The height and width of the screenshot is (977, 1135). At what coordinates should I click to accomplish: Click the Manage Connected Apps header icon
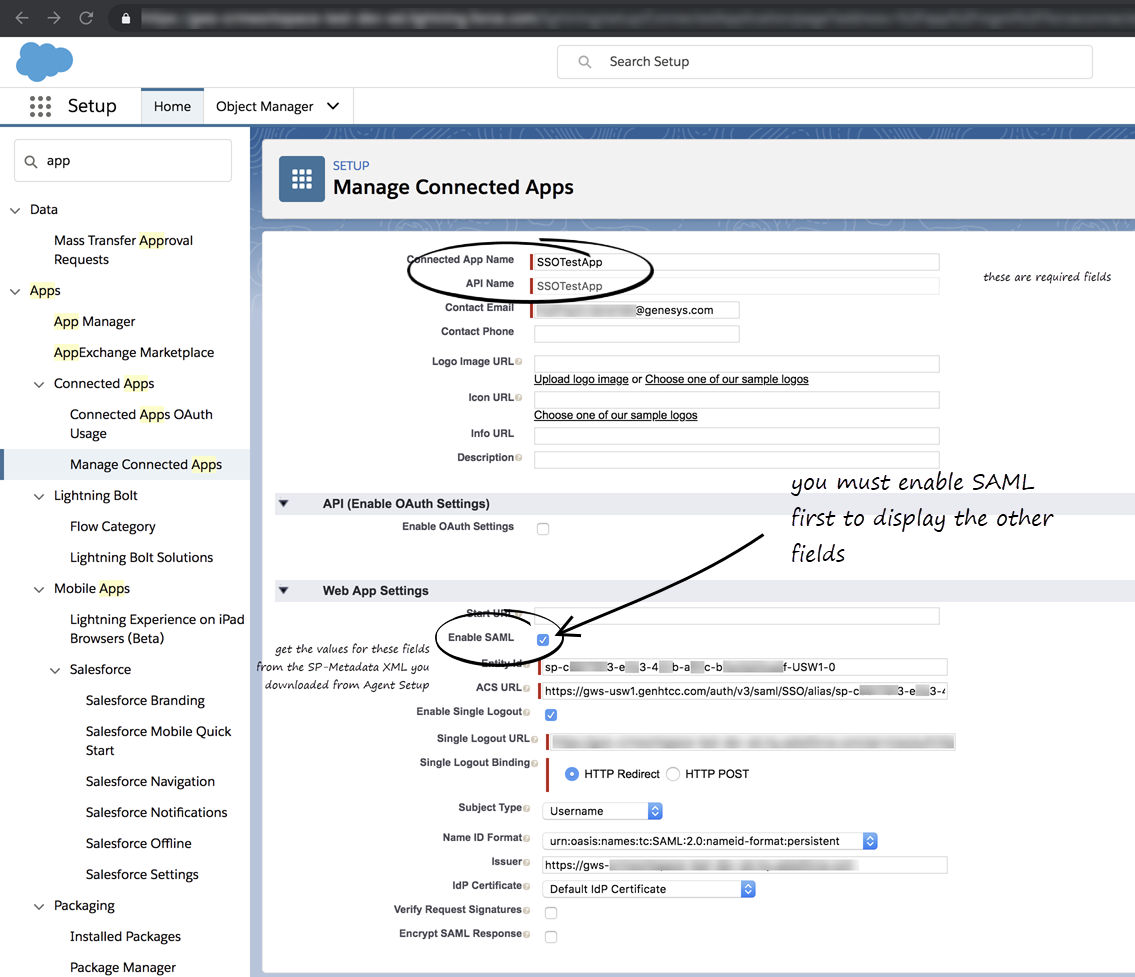tap(302, 179)
